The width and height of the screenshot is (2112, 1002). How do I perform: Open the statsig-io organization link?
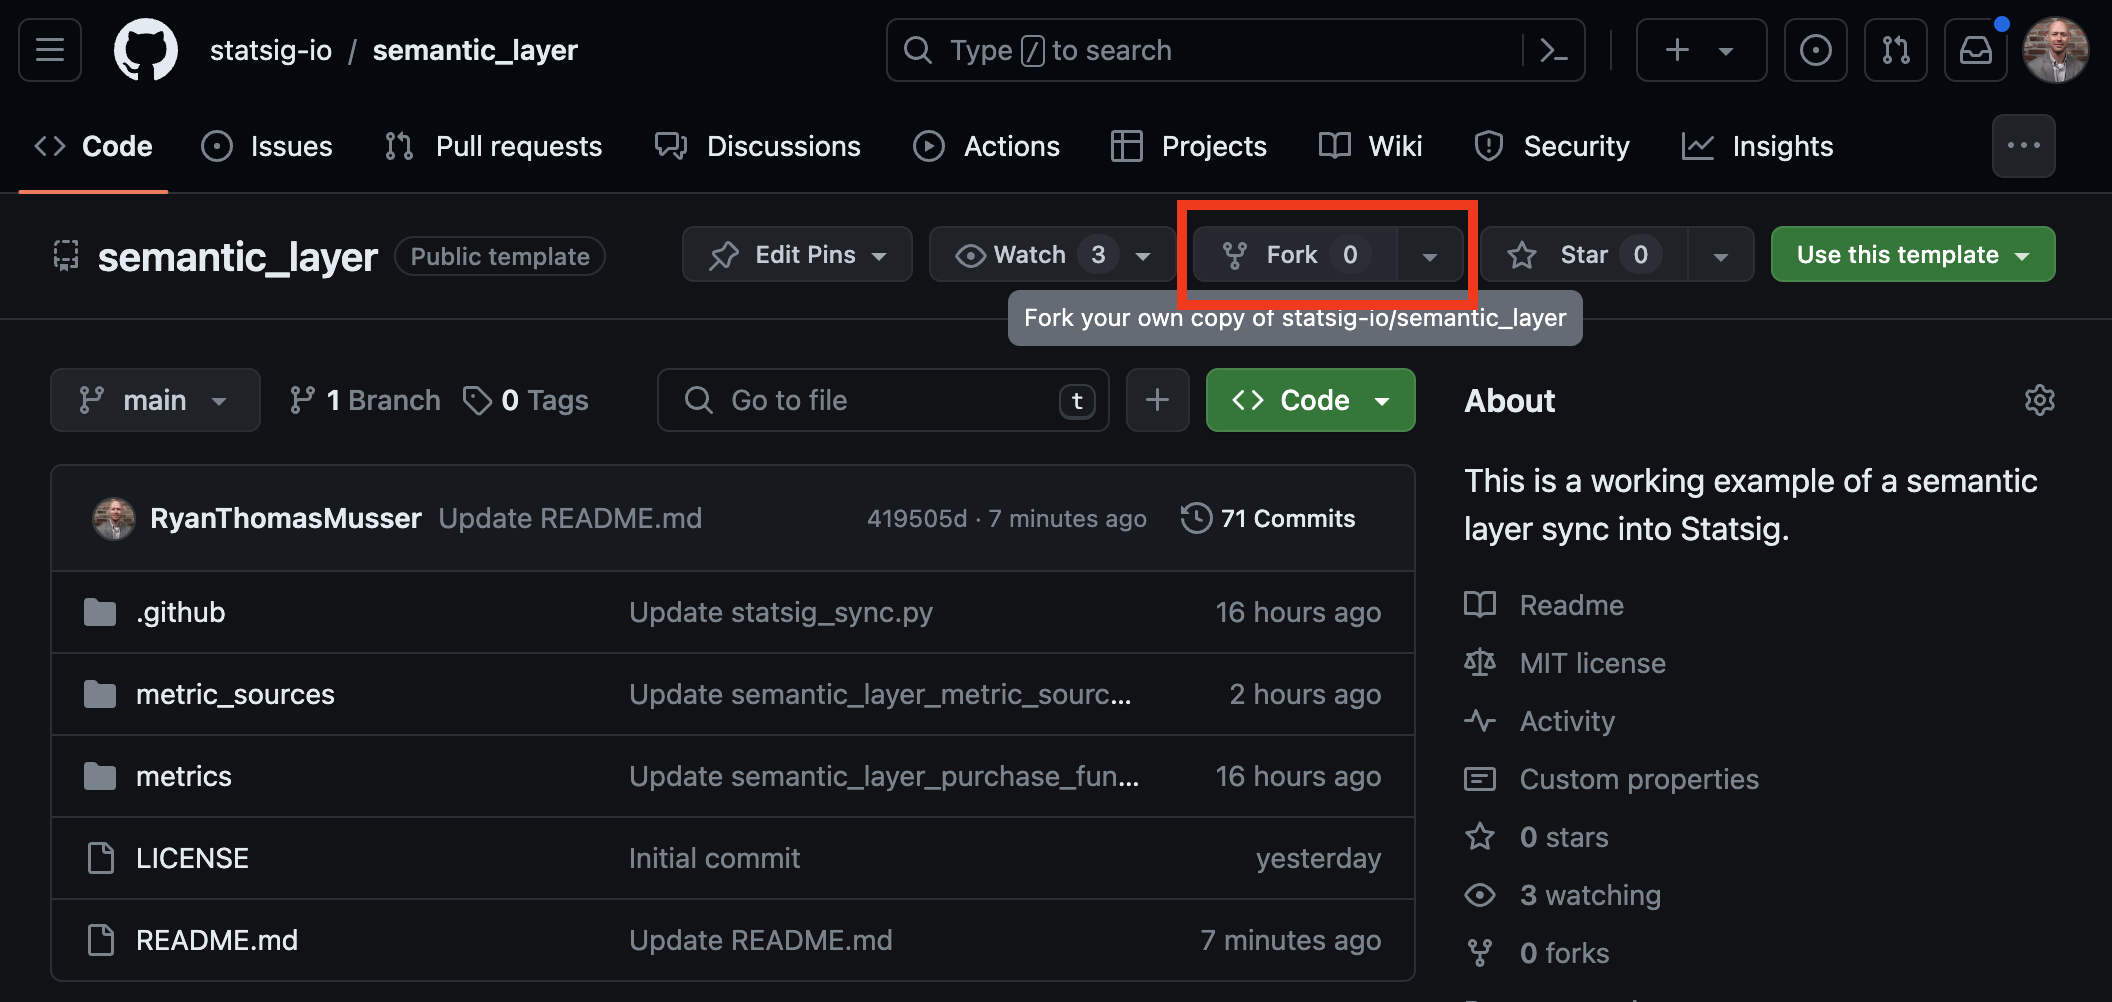coord(271,50)
